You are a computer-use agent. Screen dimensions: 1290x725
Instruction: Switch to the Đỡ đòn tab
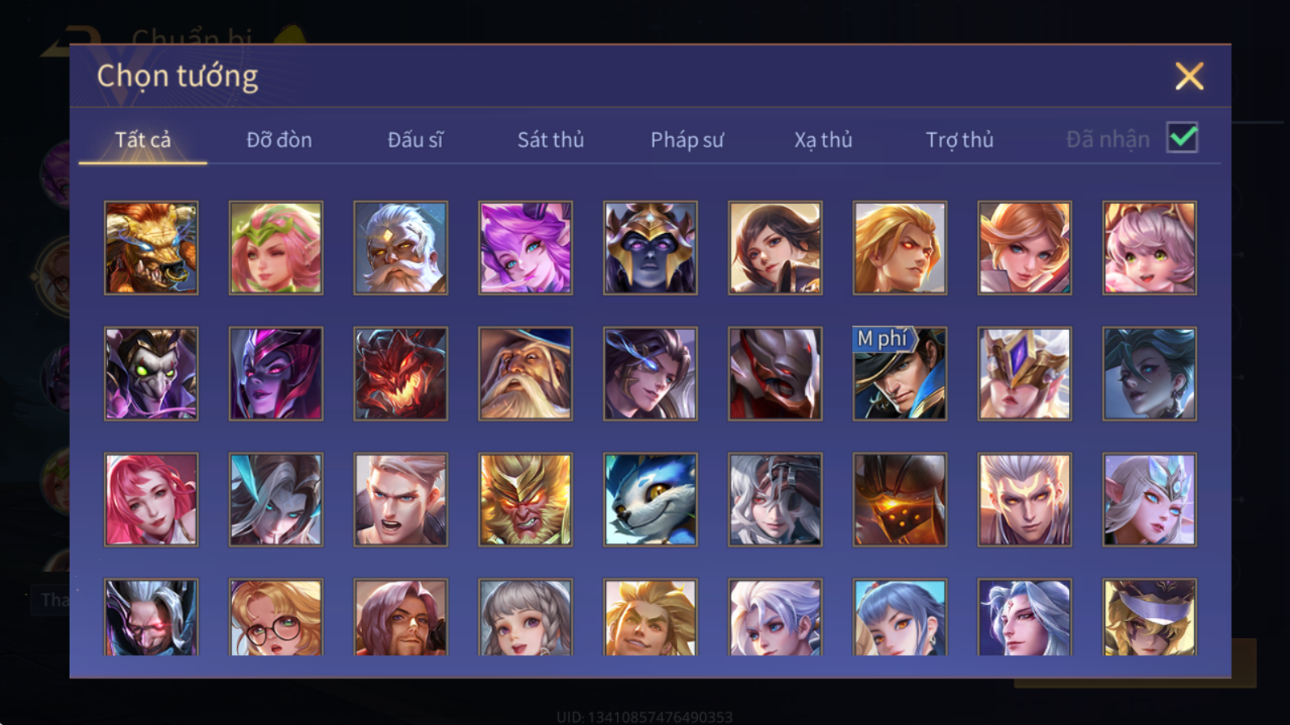tap(279, 140)
